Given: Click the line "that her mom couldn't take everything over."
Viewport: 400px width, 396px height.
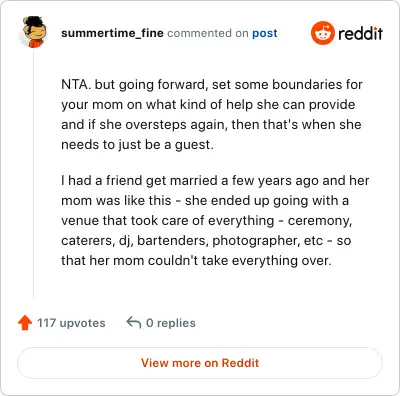Looking at the screenshot, I should point(196,260).
